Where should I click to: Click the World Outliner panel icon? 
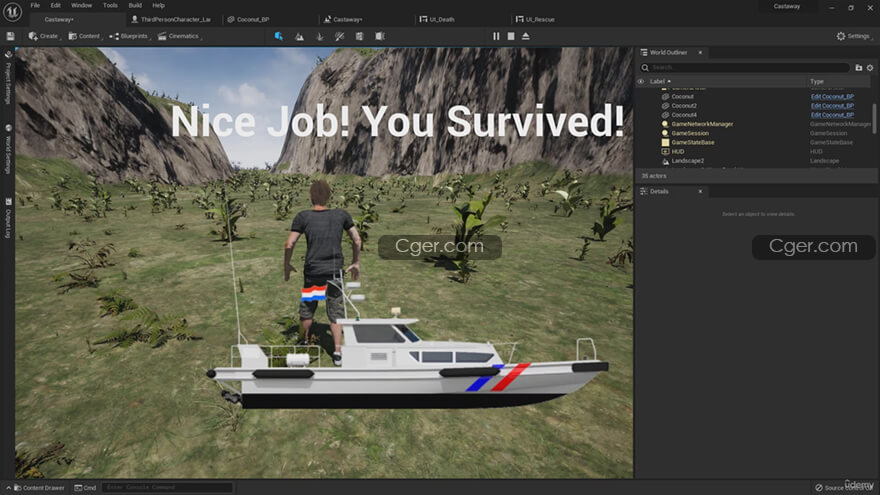(x=644, y=52)
